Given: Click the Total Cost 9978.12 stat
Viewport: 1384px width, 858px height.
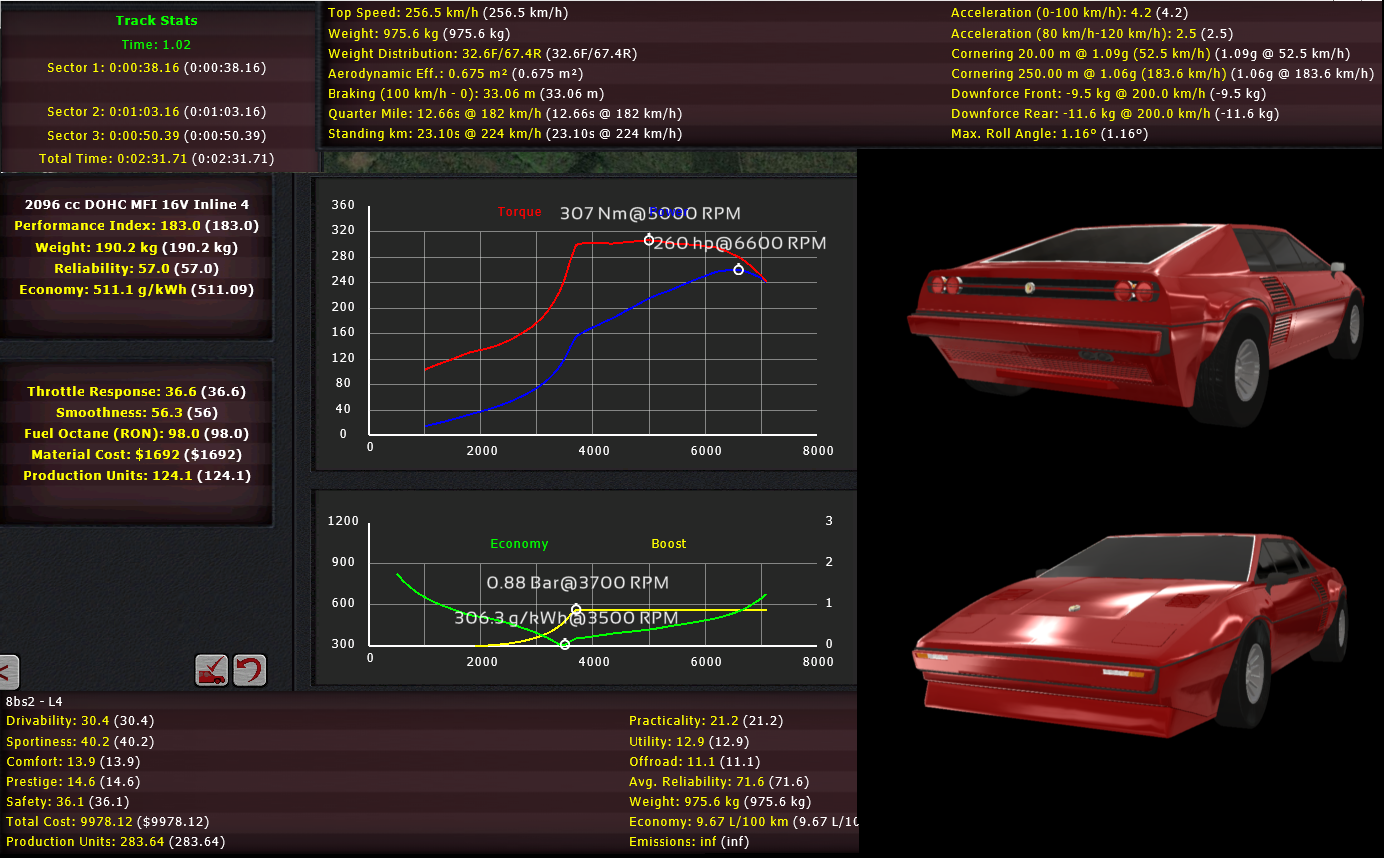Looking at the screenshot, I should click(107, 821).
